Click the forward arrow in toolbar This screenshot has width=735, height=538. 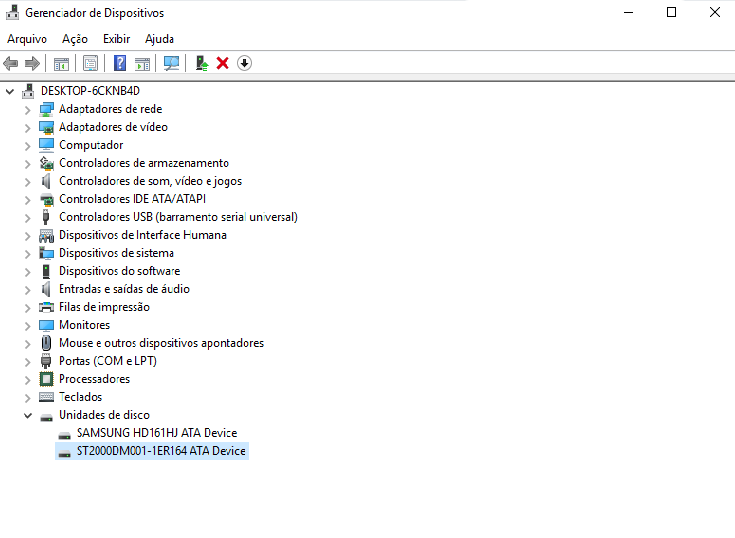[x=32, y=63]
